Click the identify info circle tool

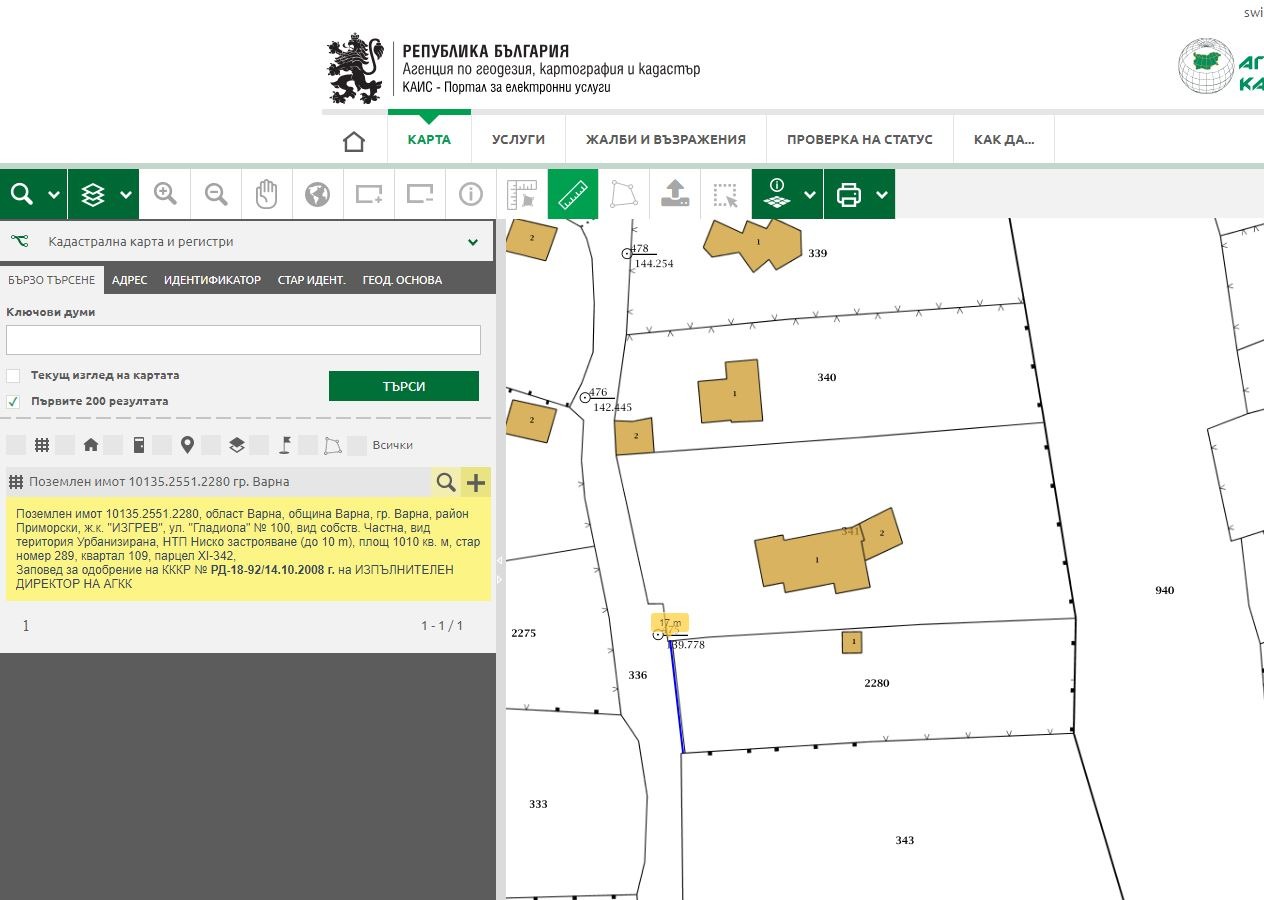470,194
